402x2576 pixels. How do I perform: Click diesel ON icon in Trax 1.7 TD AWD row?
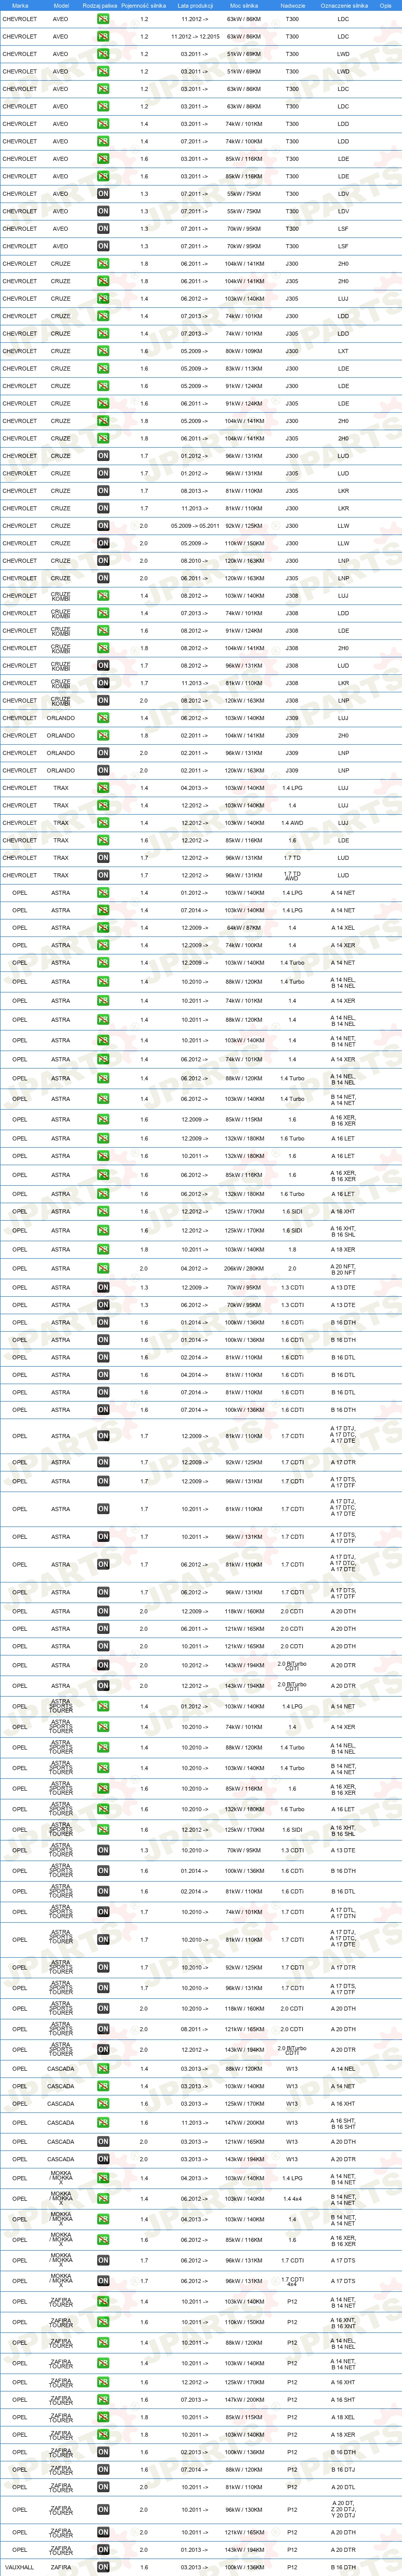pyautogui.click(x=103, y=875)
